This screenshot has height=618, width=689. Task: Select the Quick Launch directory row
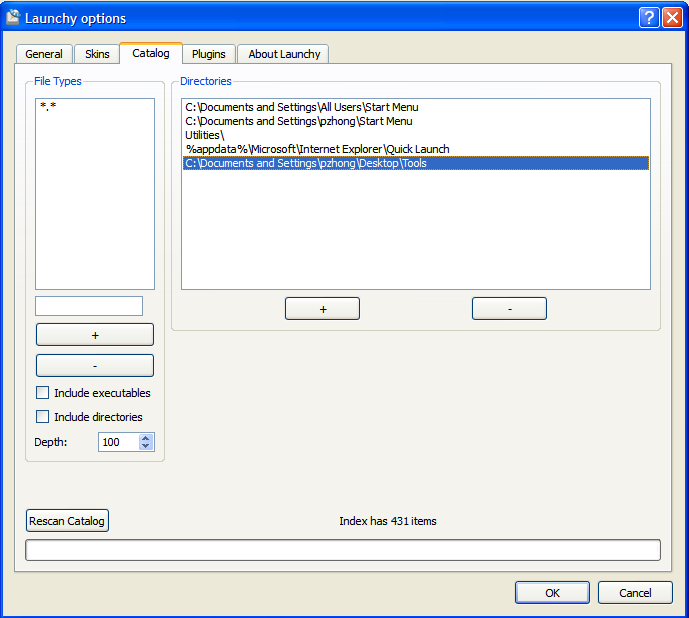click(416, 149)
